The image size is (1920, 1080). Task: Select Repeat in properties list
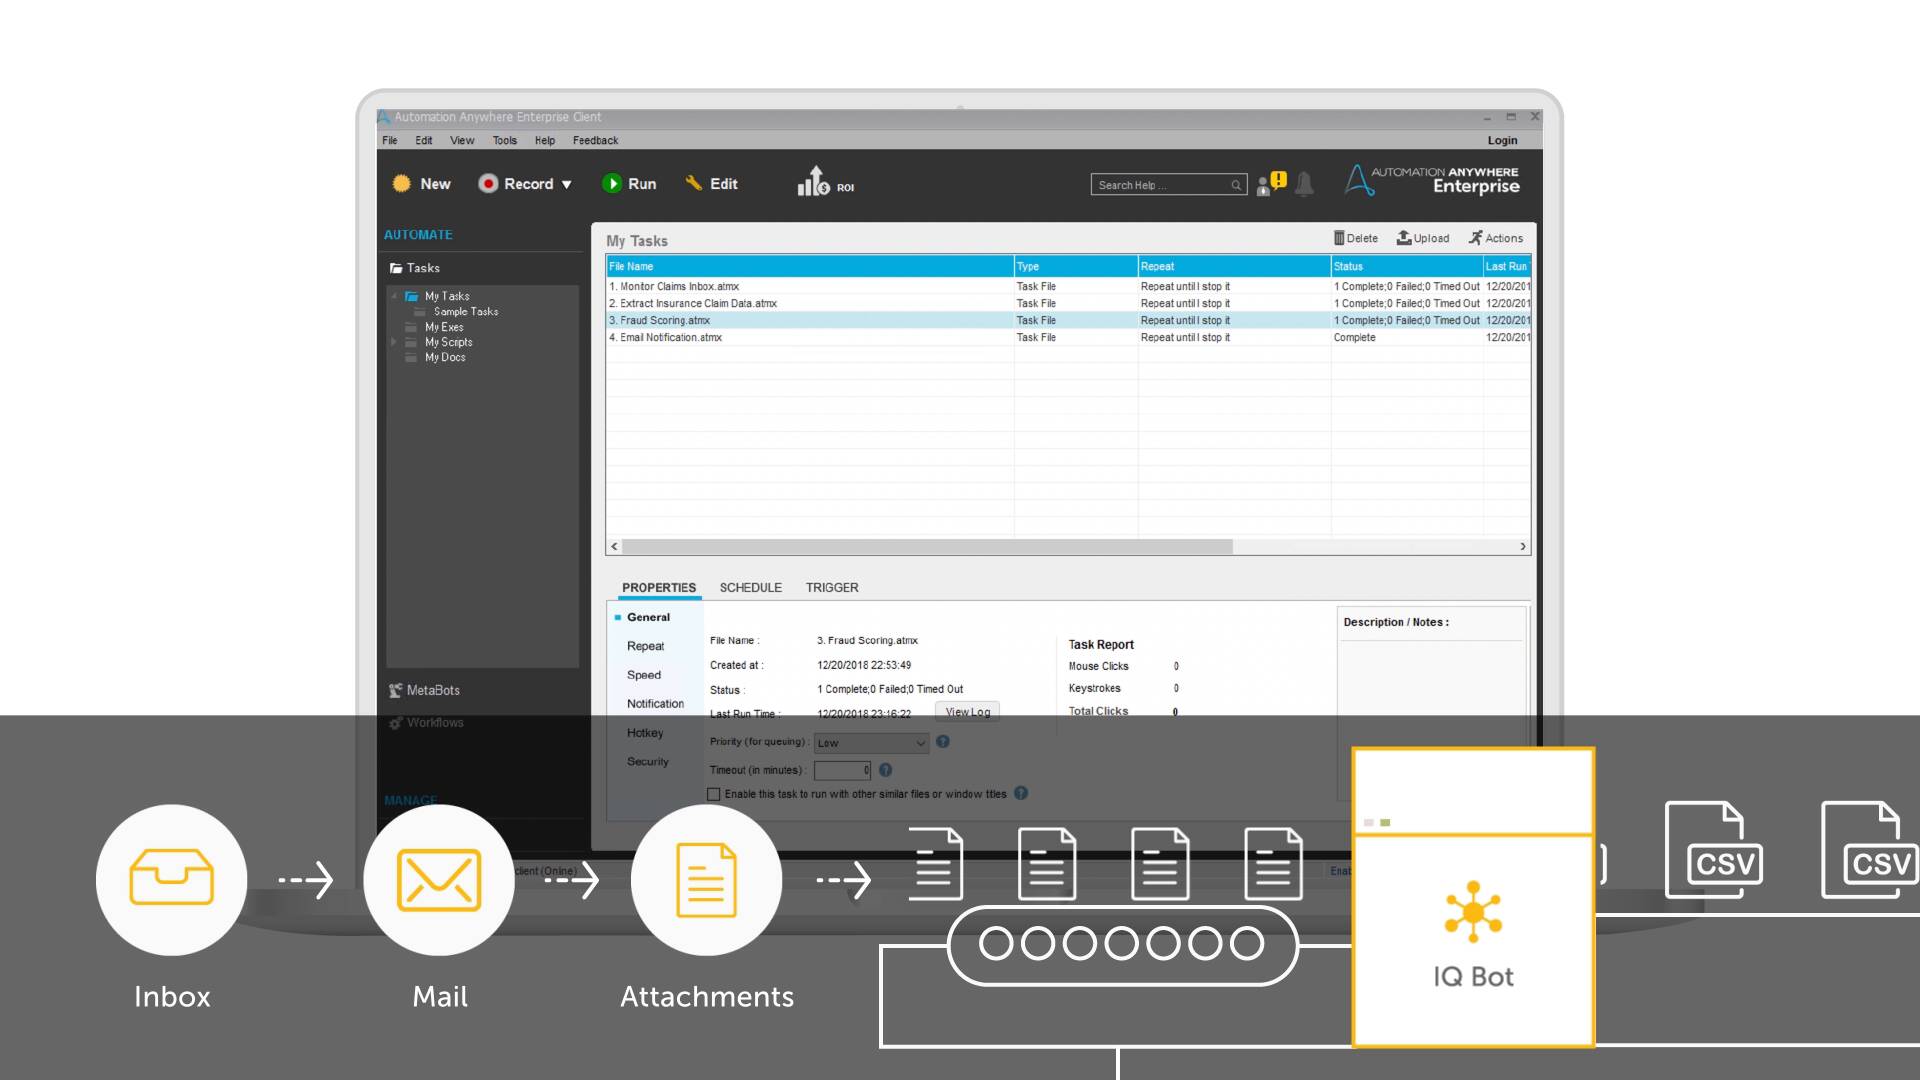[645, 647]
